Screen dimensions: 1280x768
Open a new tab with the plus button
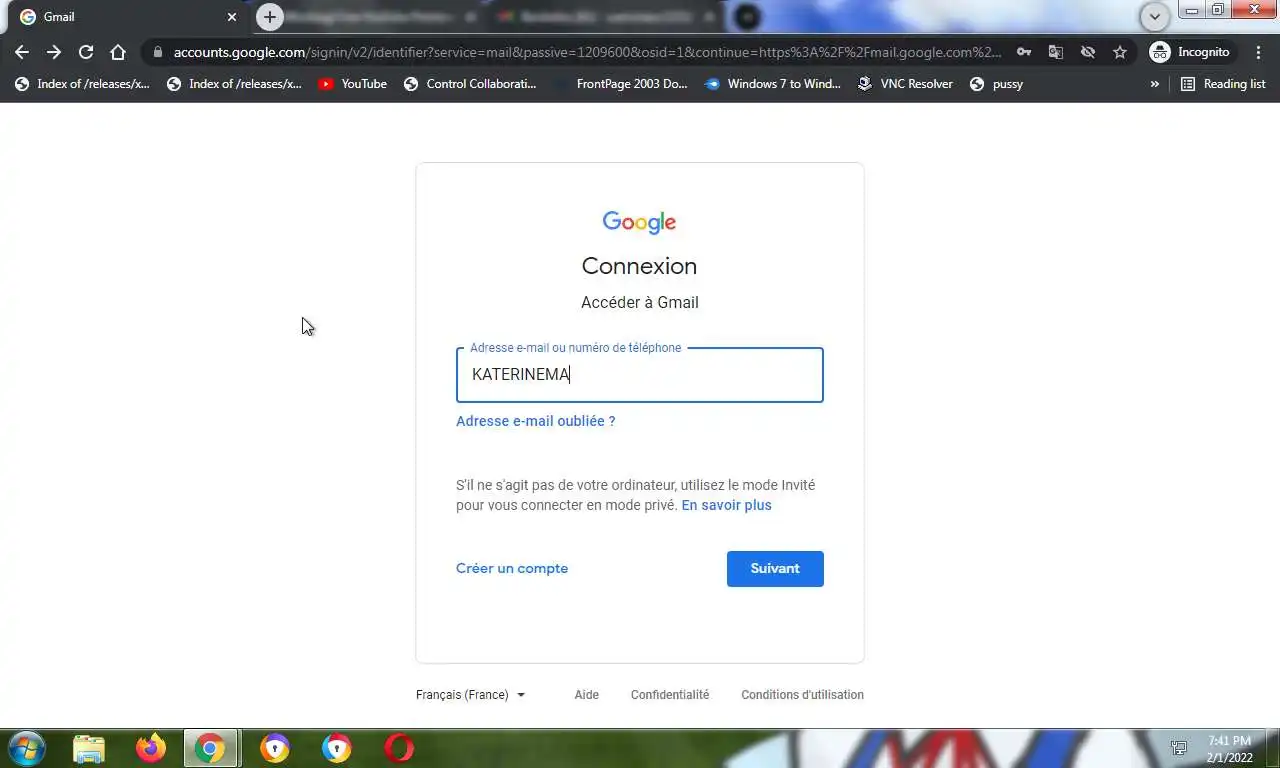pyautogui.click(x=269, y=17)
